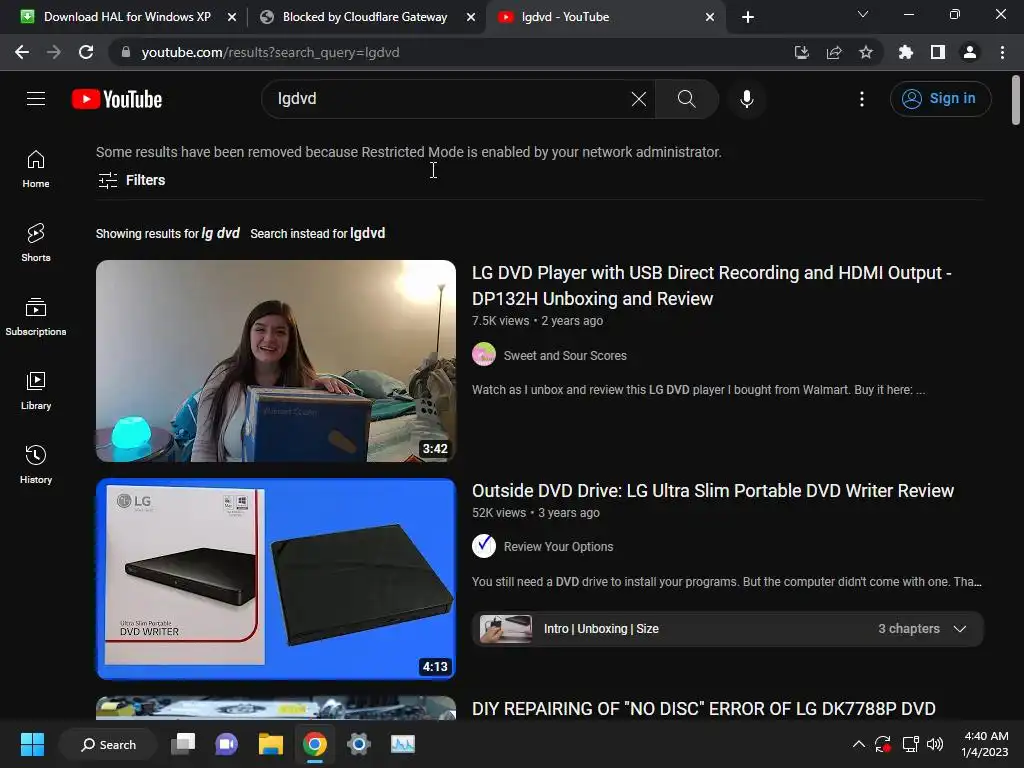This screenshot has height=768, width=1024.
Task: Open the Chat app in the taskbar
Action: tap(227, 744)
